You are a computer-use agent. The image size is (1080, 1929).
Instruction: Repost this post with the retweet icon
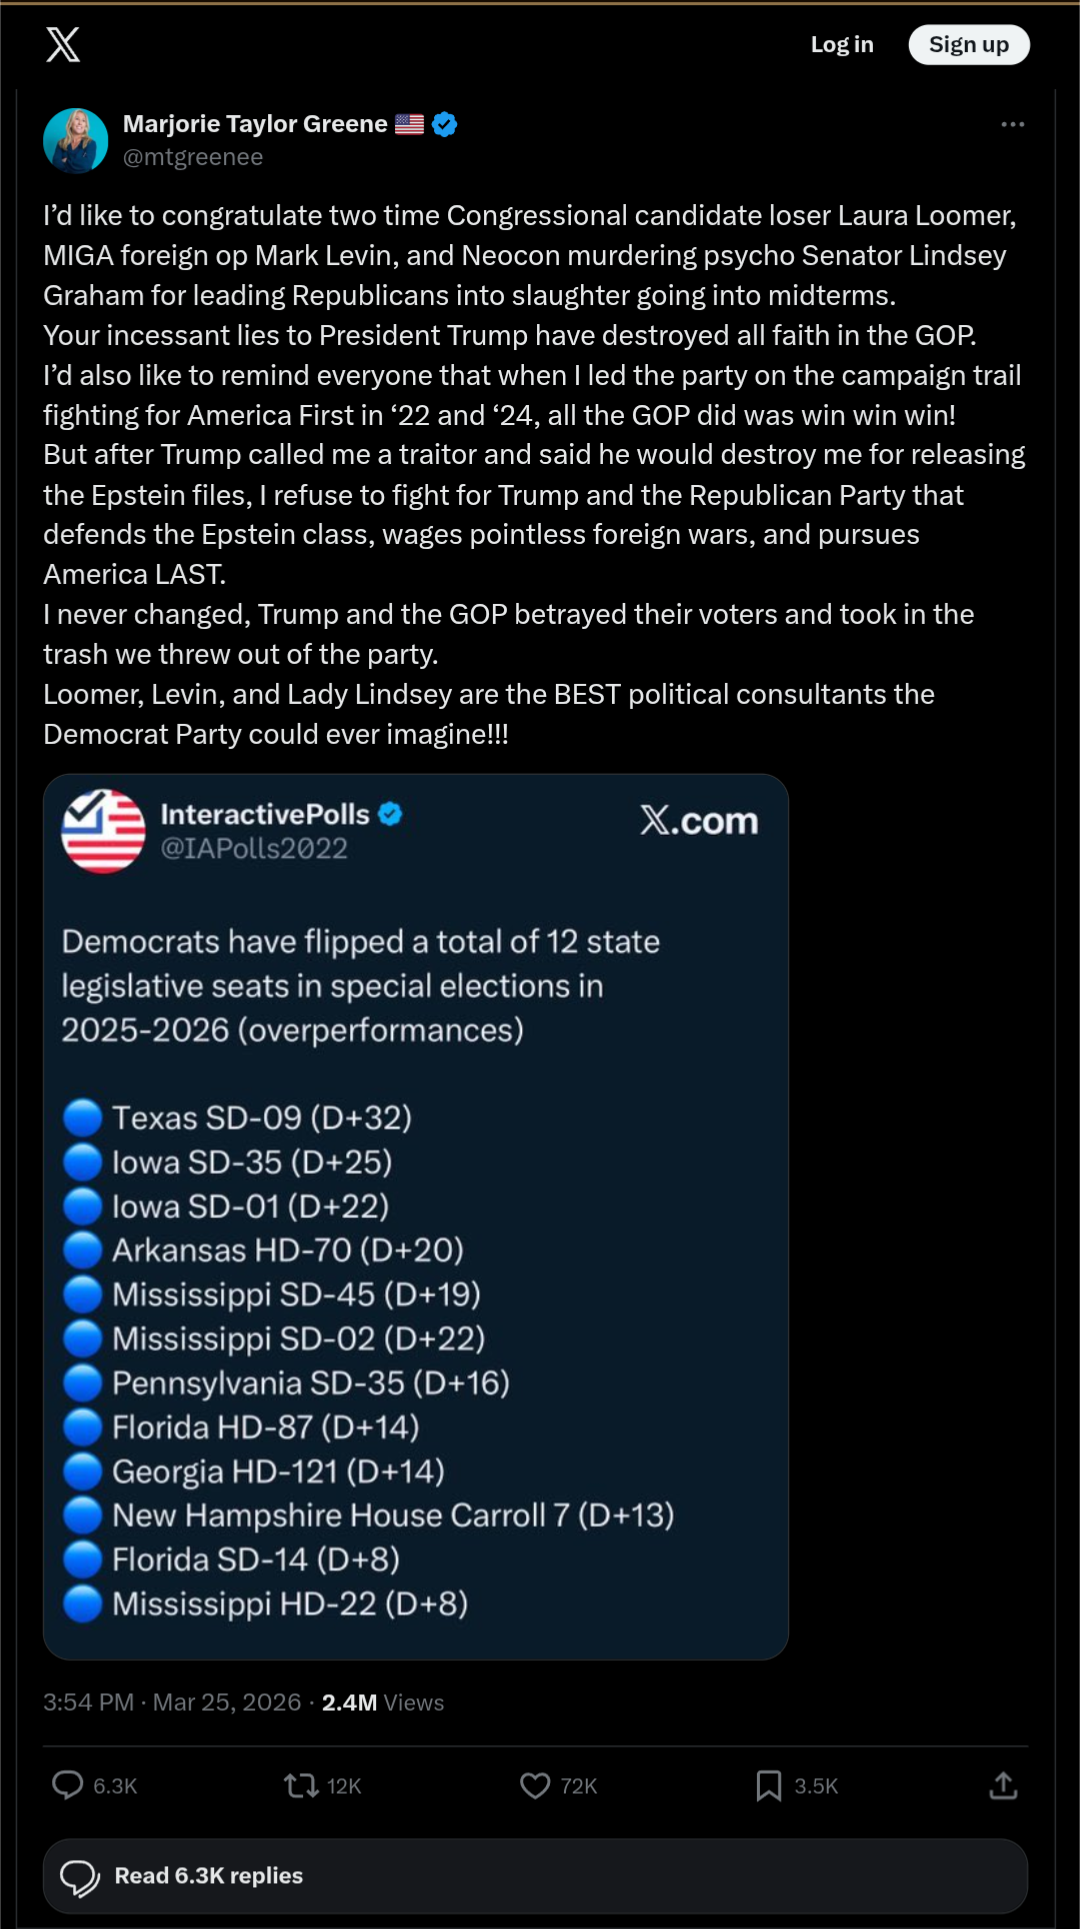[301, 1785]
